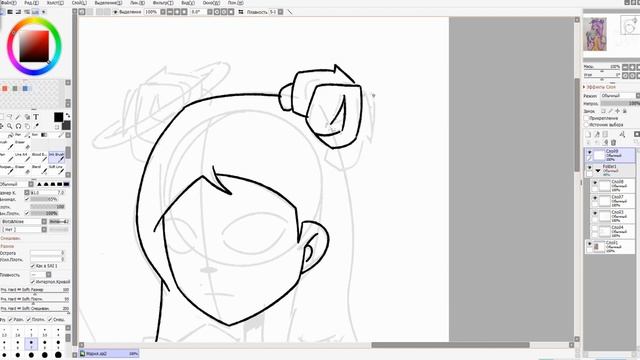Select the Eyedropper color picker tool
Screen dimensions: 640x360
point(36,126)
